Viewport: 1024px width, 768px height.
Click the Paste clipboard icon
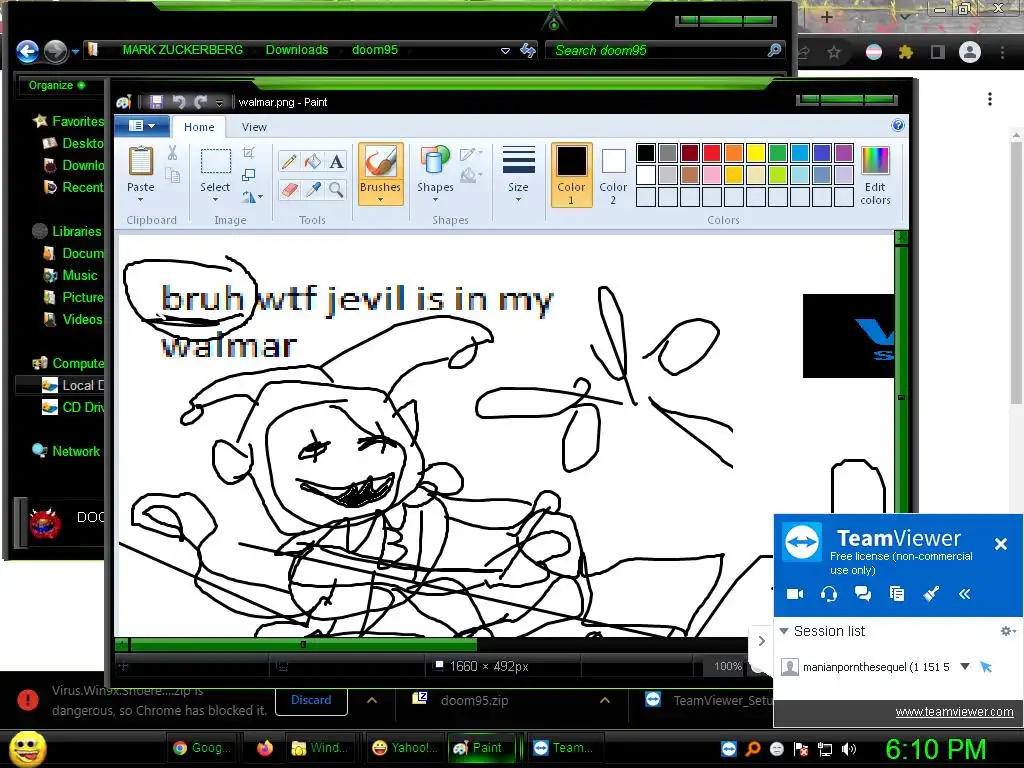click(x=140, y=161)
